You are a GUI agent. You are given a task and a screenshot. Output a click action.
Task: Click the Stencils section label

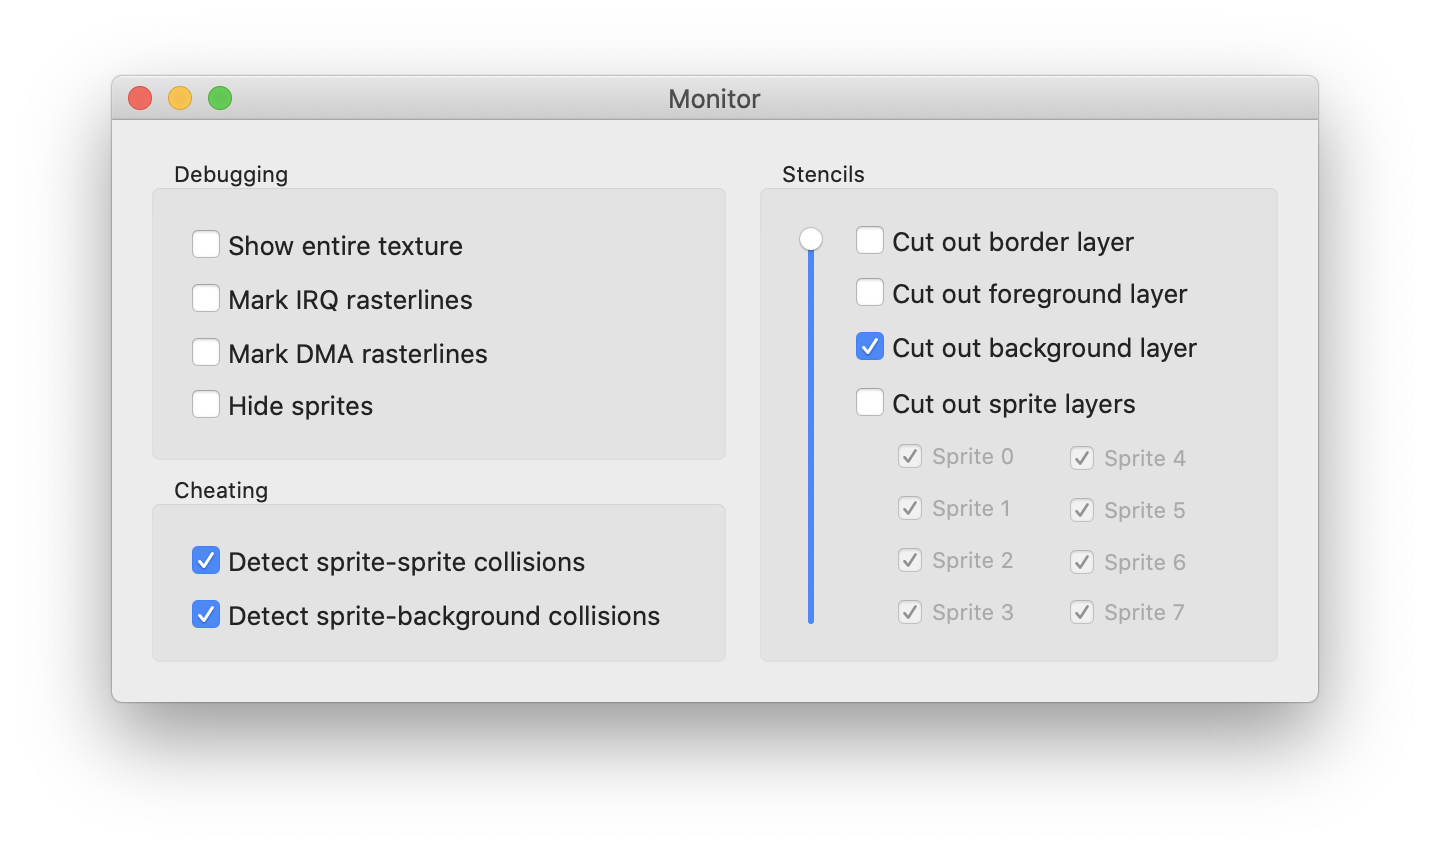pyautogui.click(x=823, y=174)
